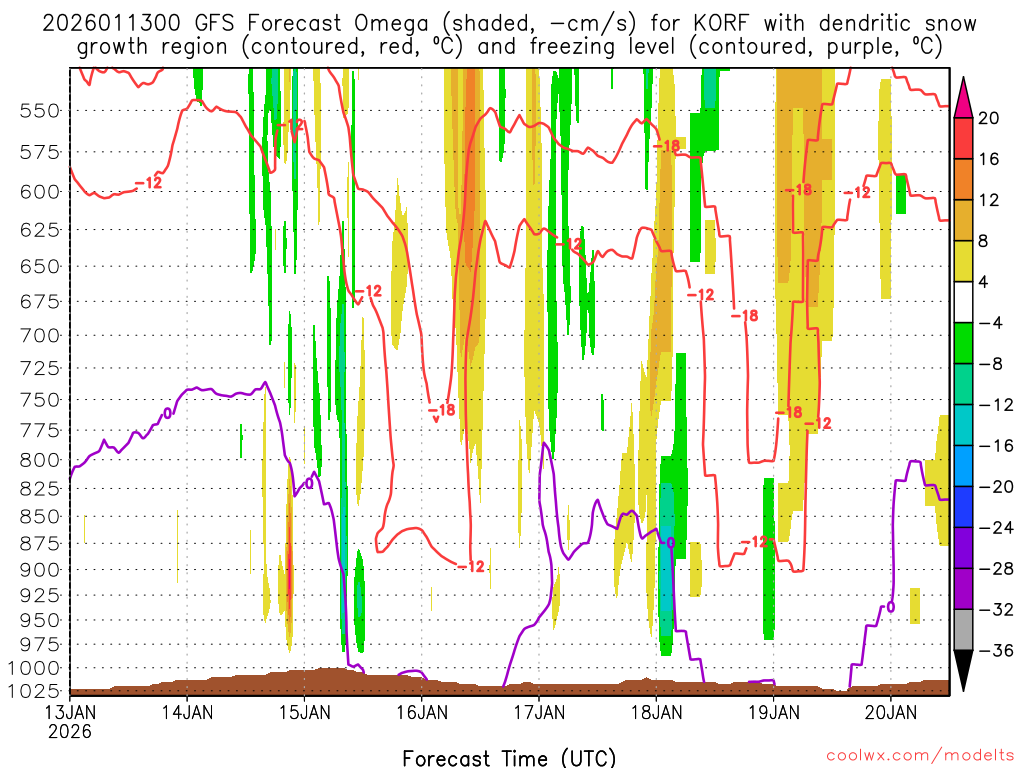Select the dark blue -24 to -20 colorbar swatch

tap(963, 507)
